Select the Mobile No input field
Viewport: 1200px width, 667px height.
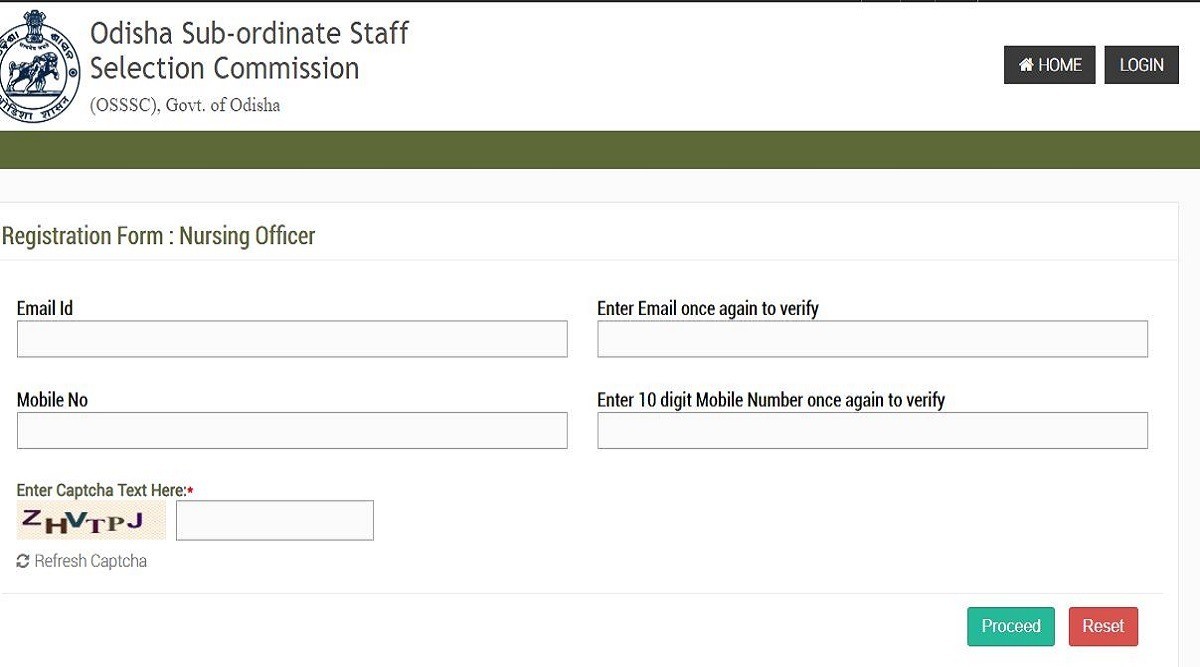coord(292,431)
